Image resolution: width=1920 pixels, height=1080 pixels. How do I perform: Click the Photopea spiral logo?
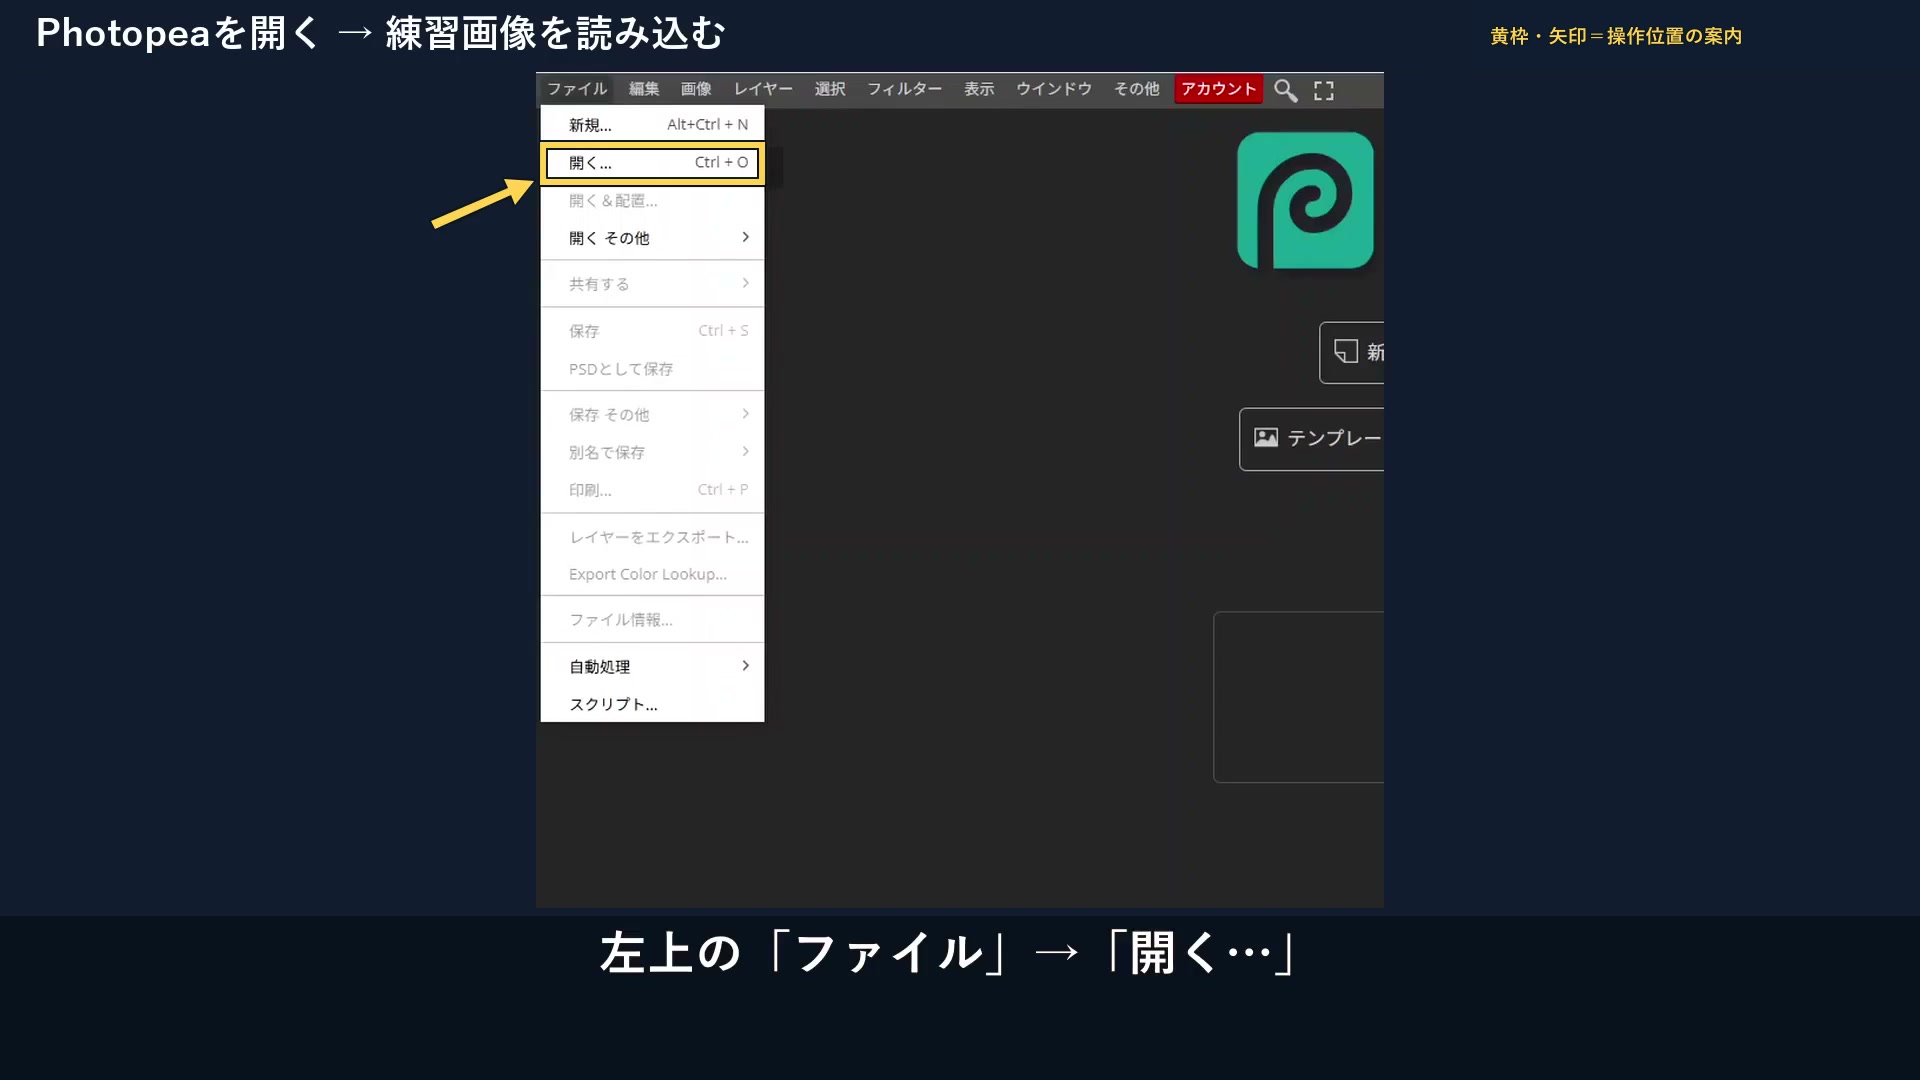(x=1305, y=200)
